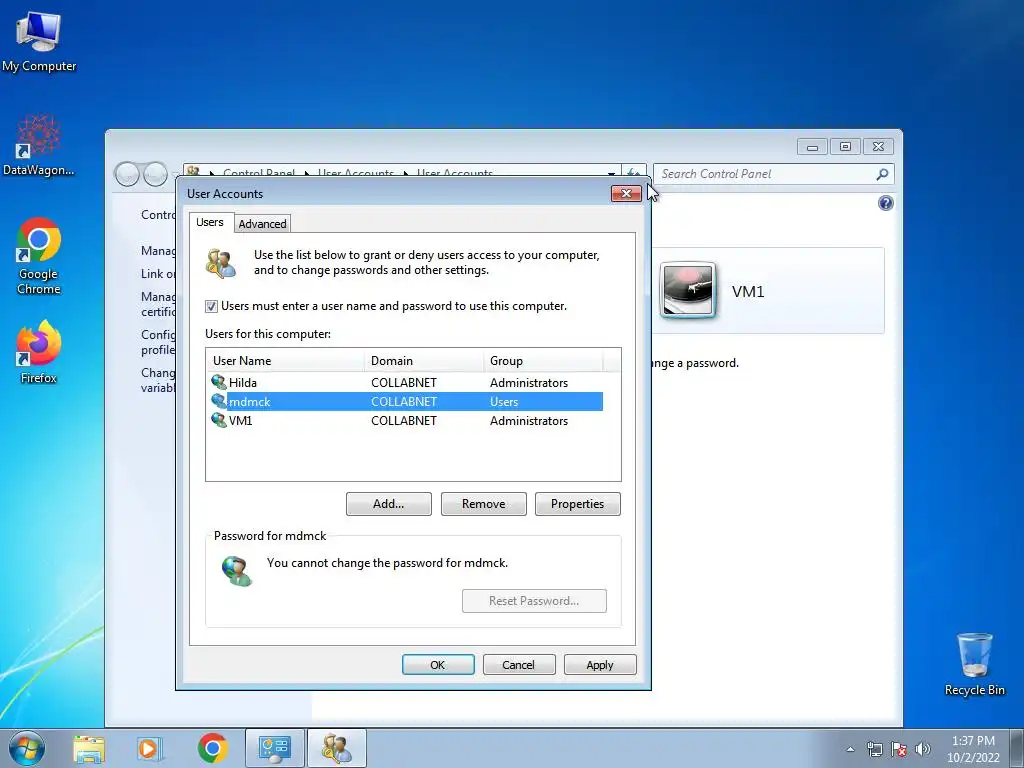Open the clock showing 1:37 PM
This screenshot has height=768, width=1024.
pyautogui.click(x=973, y=749)
